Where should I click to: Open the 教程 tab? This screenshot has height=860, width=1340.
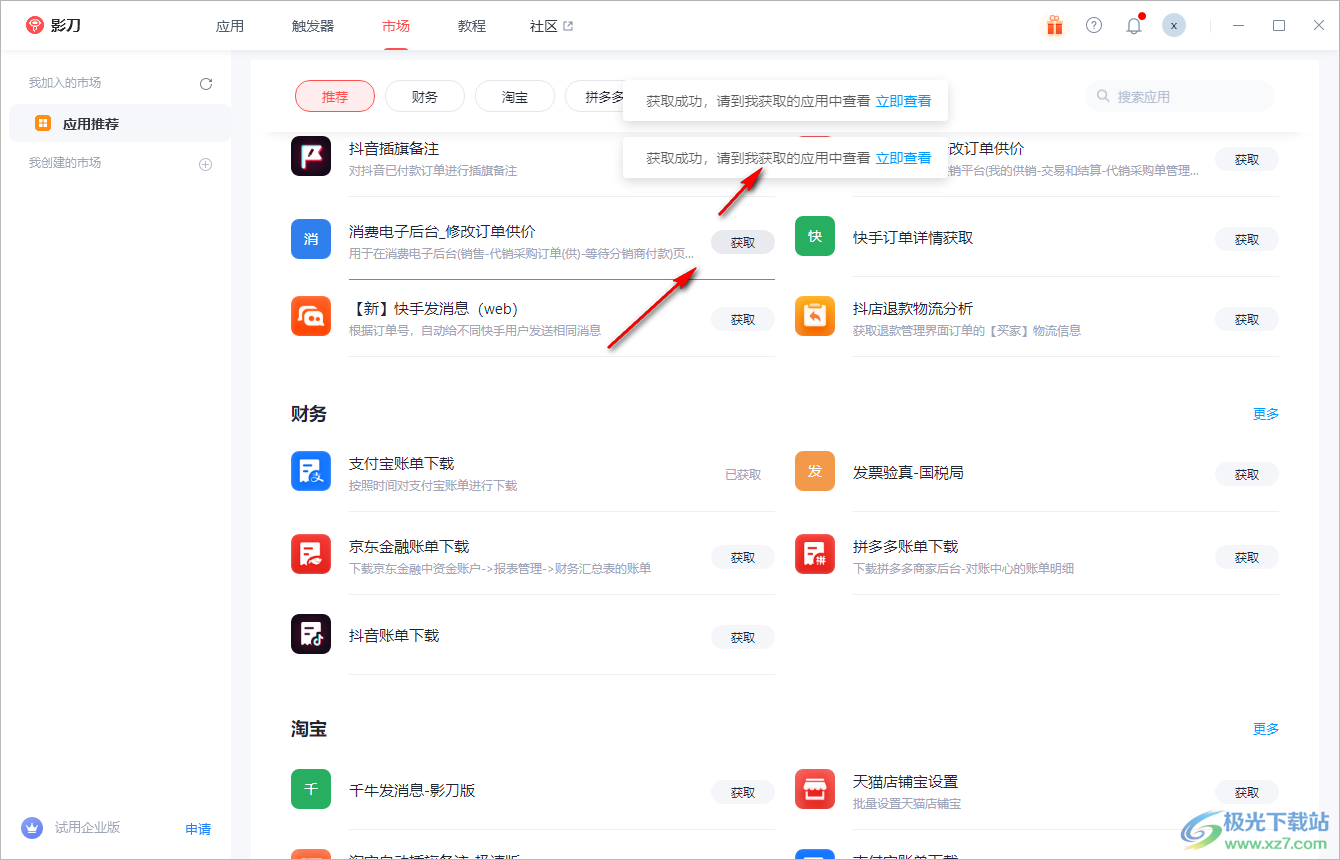tap(472, 26)
